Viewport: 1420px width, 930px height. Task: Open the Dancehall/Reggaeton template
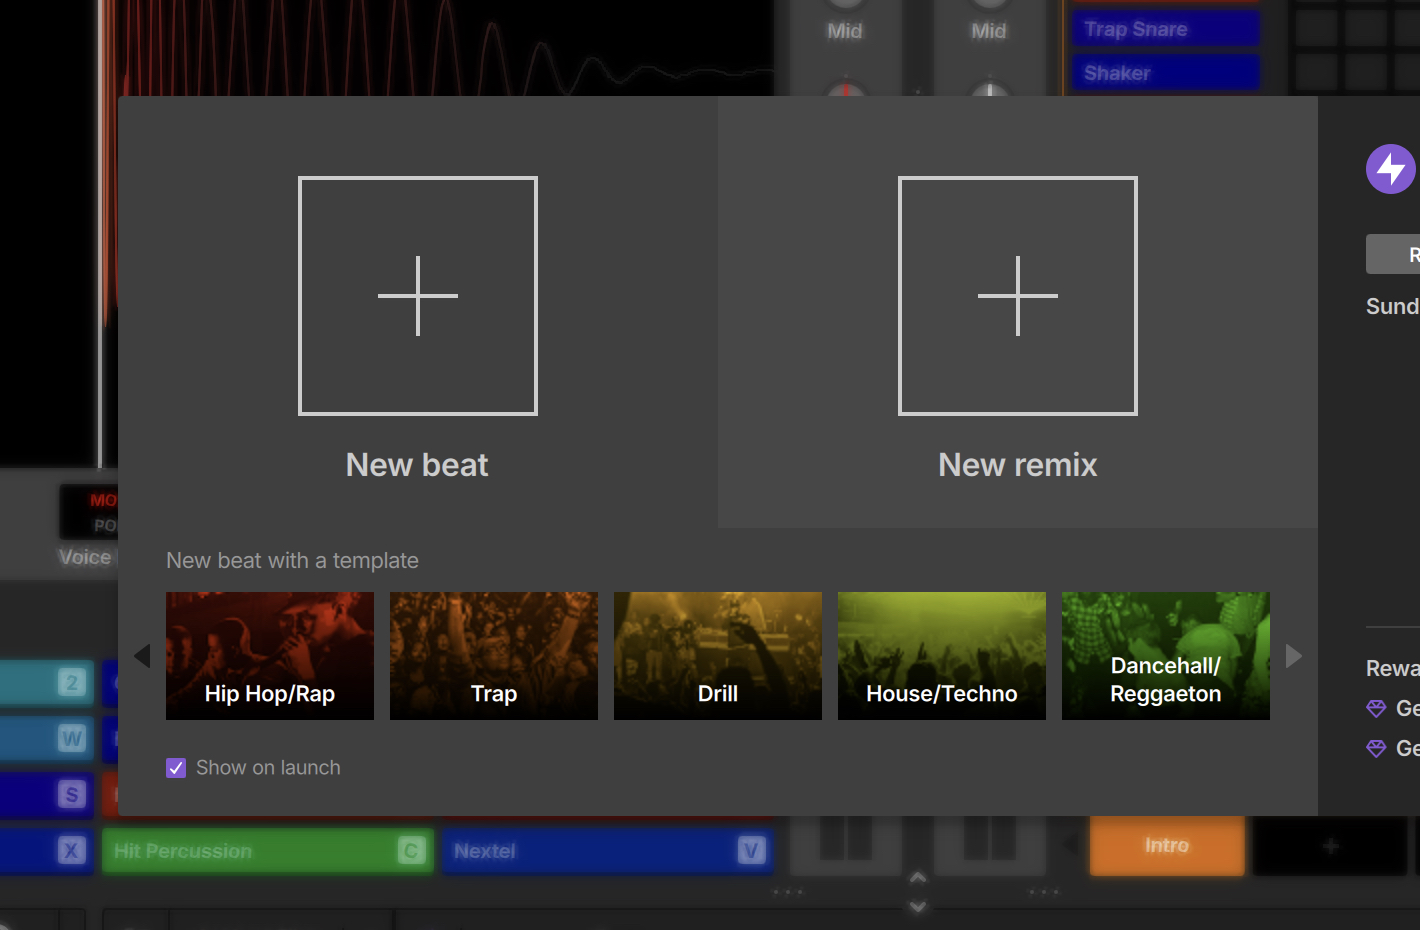pyautogui.click(x=1166, y=655)
